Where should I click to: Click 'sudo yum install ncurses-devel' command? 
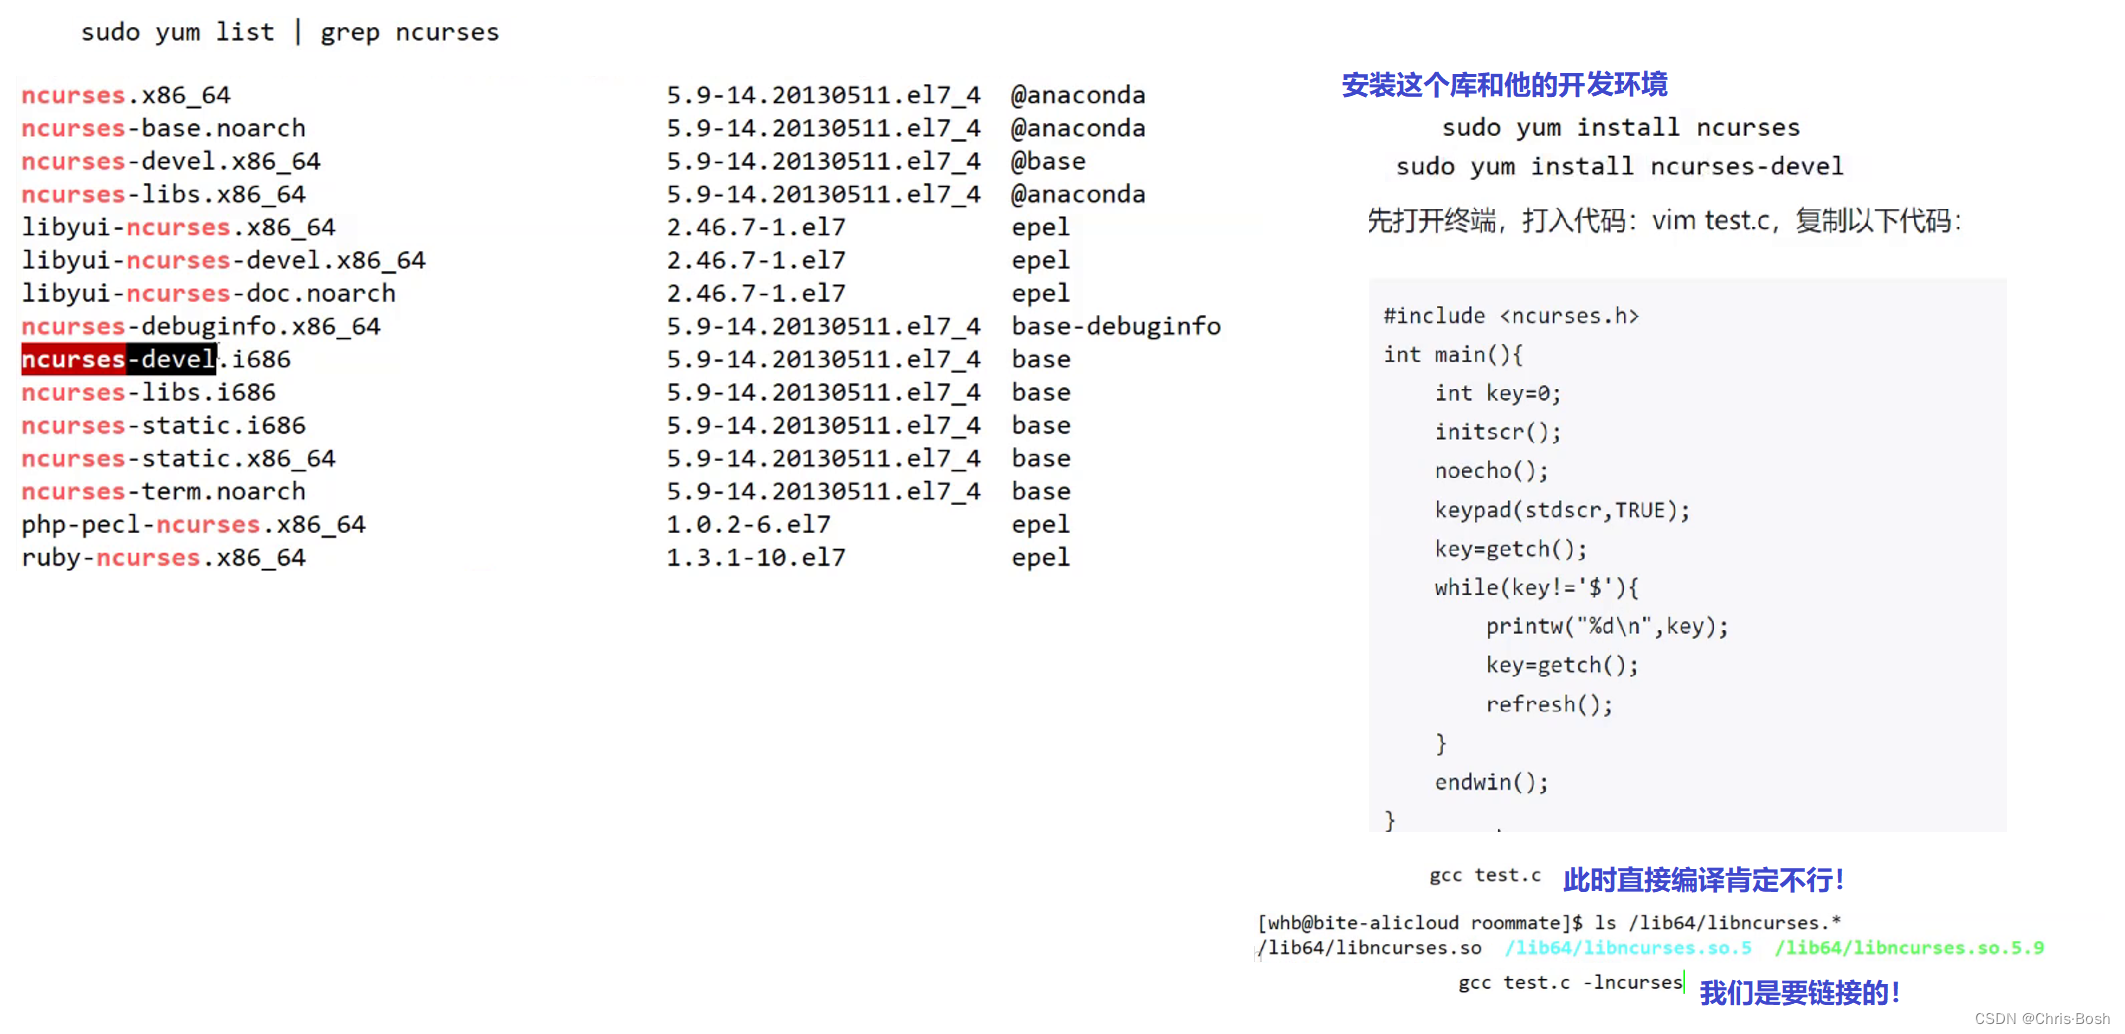point(1619,166)
